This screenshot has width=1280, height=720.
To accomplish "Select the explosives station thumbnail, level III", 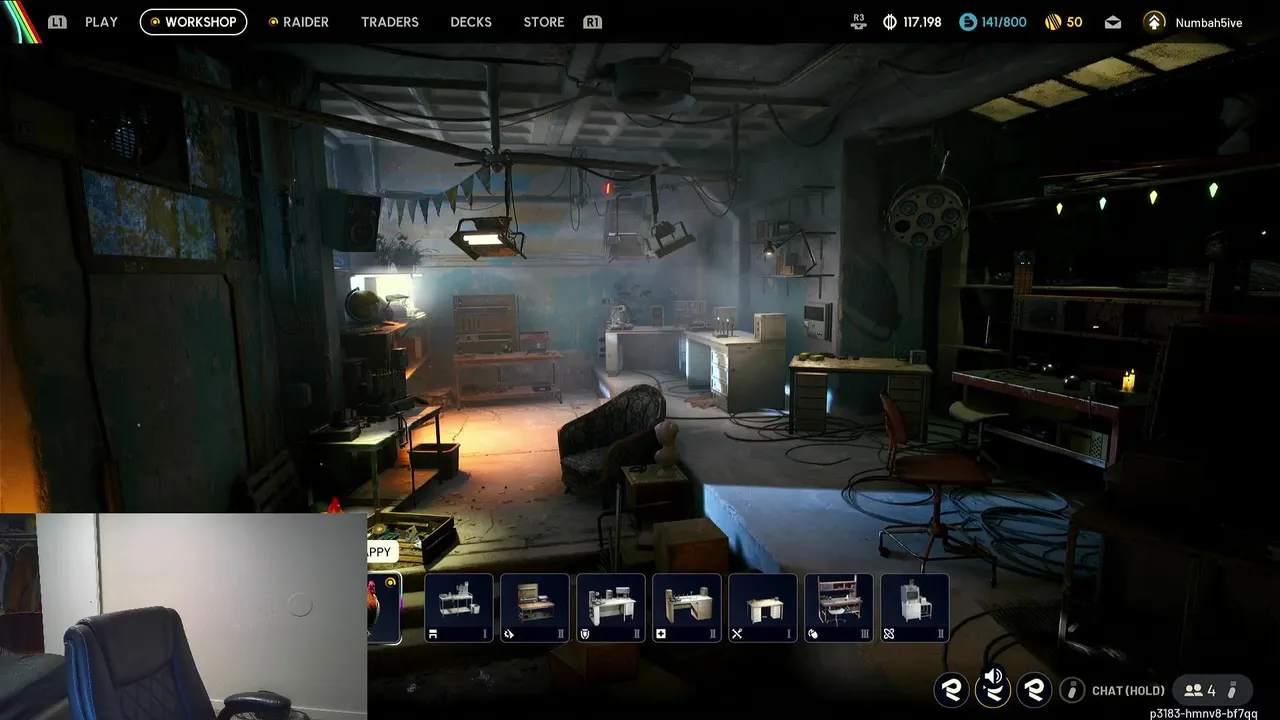I will tap(839, 608).
